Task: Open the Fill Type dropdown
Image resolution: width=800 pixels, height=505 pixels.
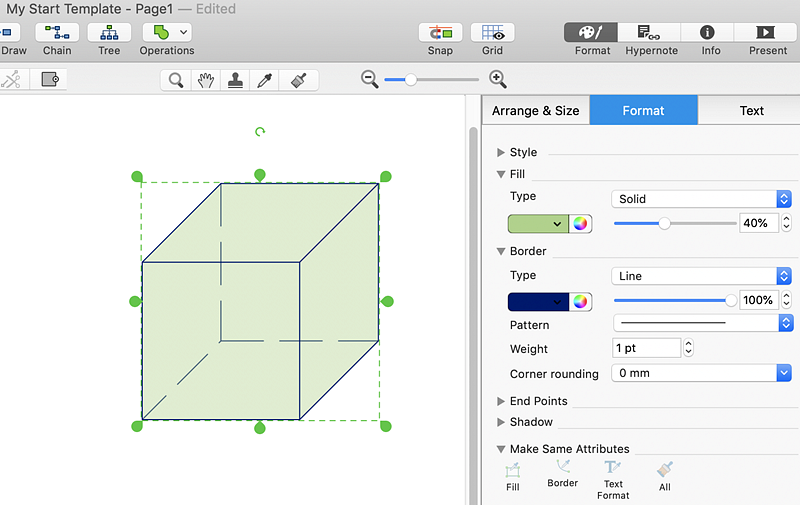Action: coord(701,199)
